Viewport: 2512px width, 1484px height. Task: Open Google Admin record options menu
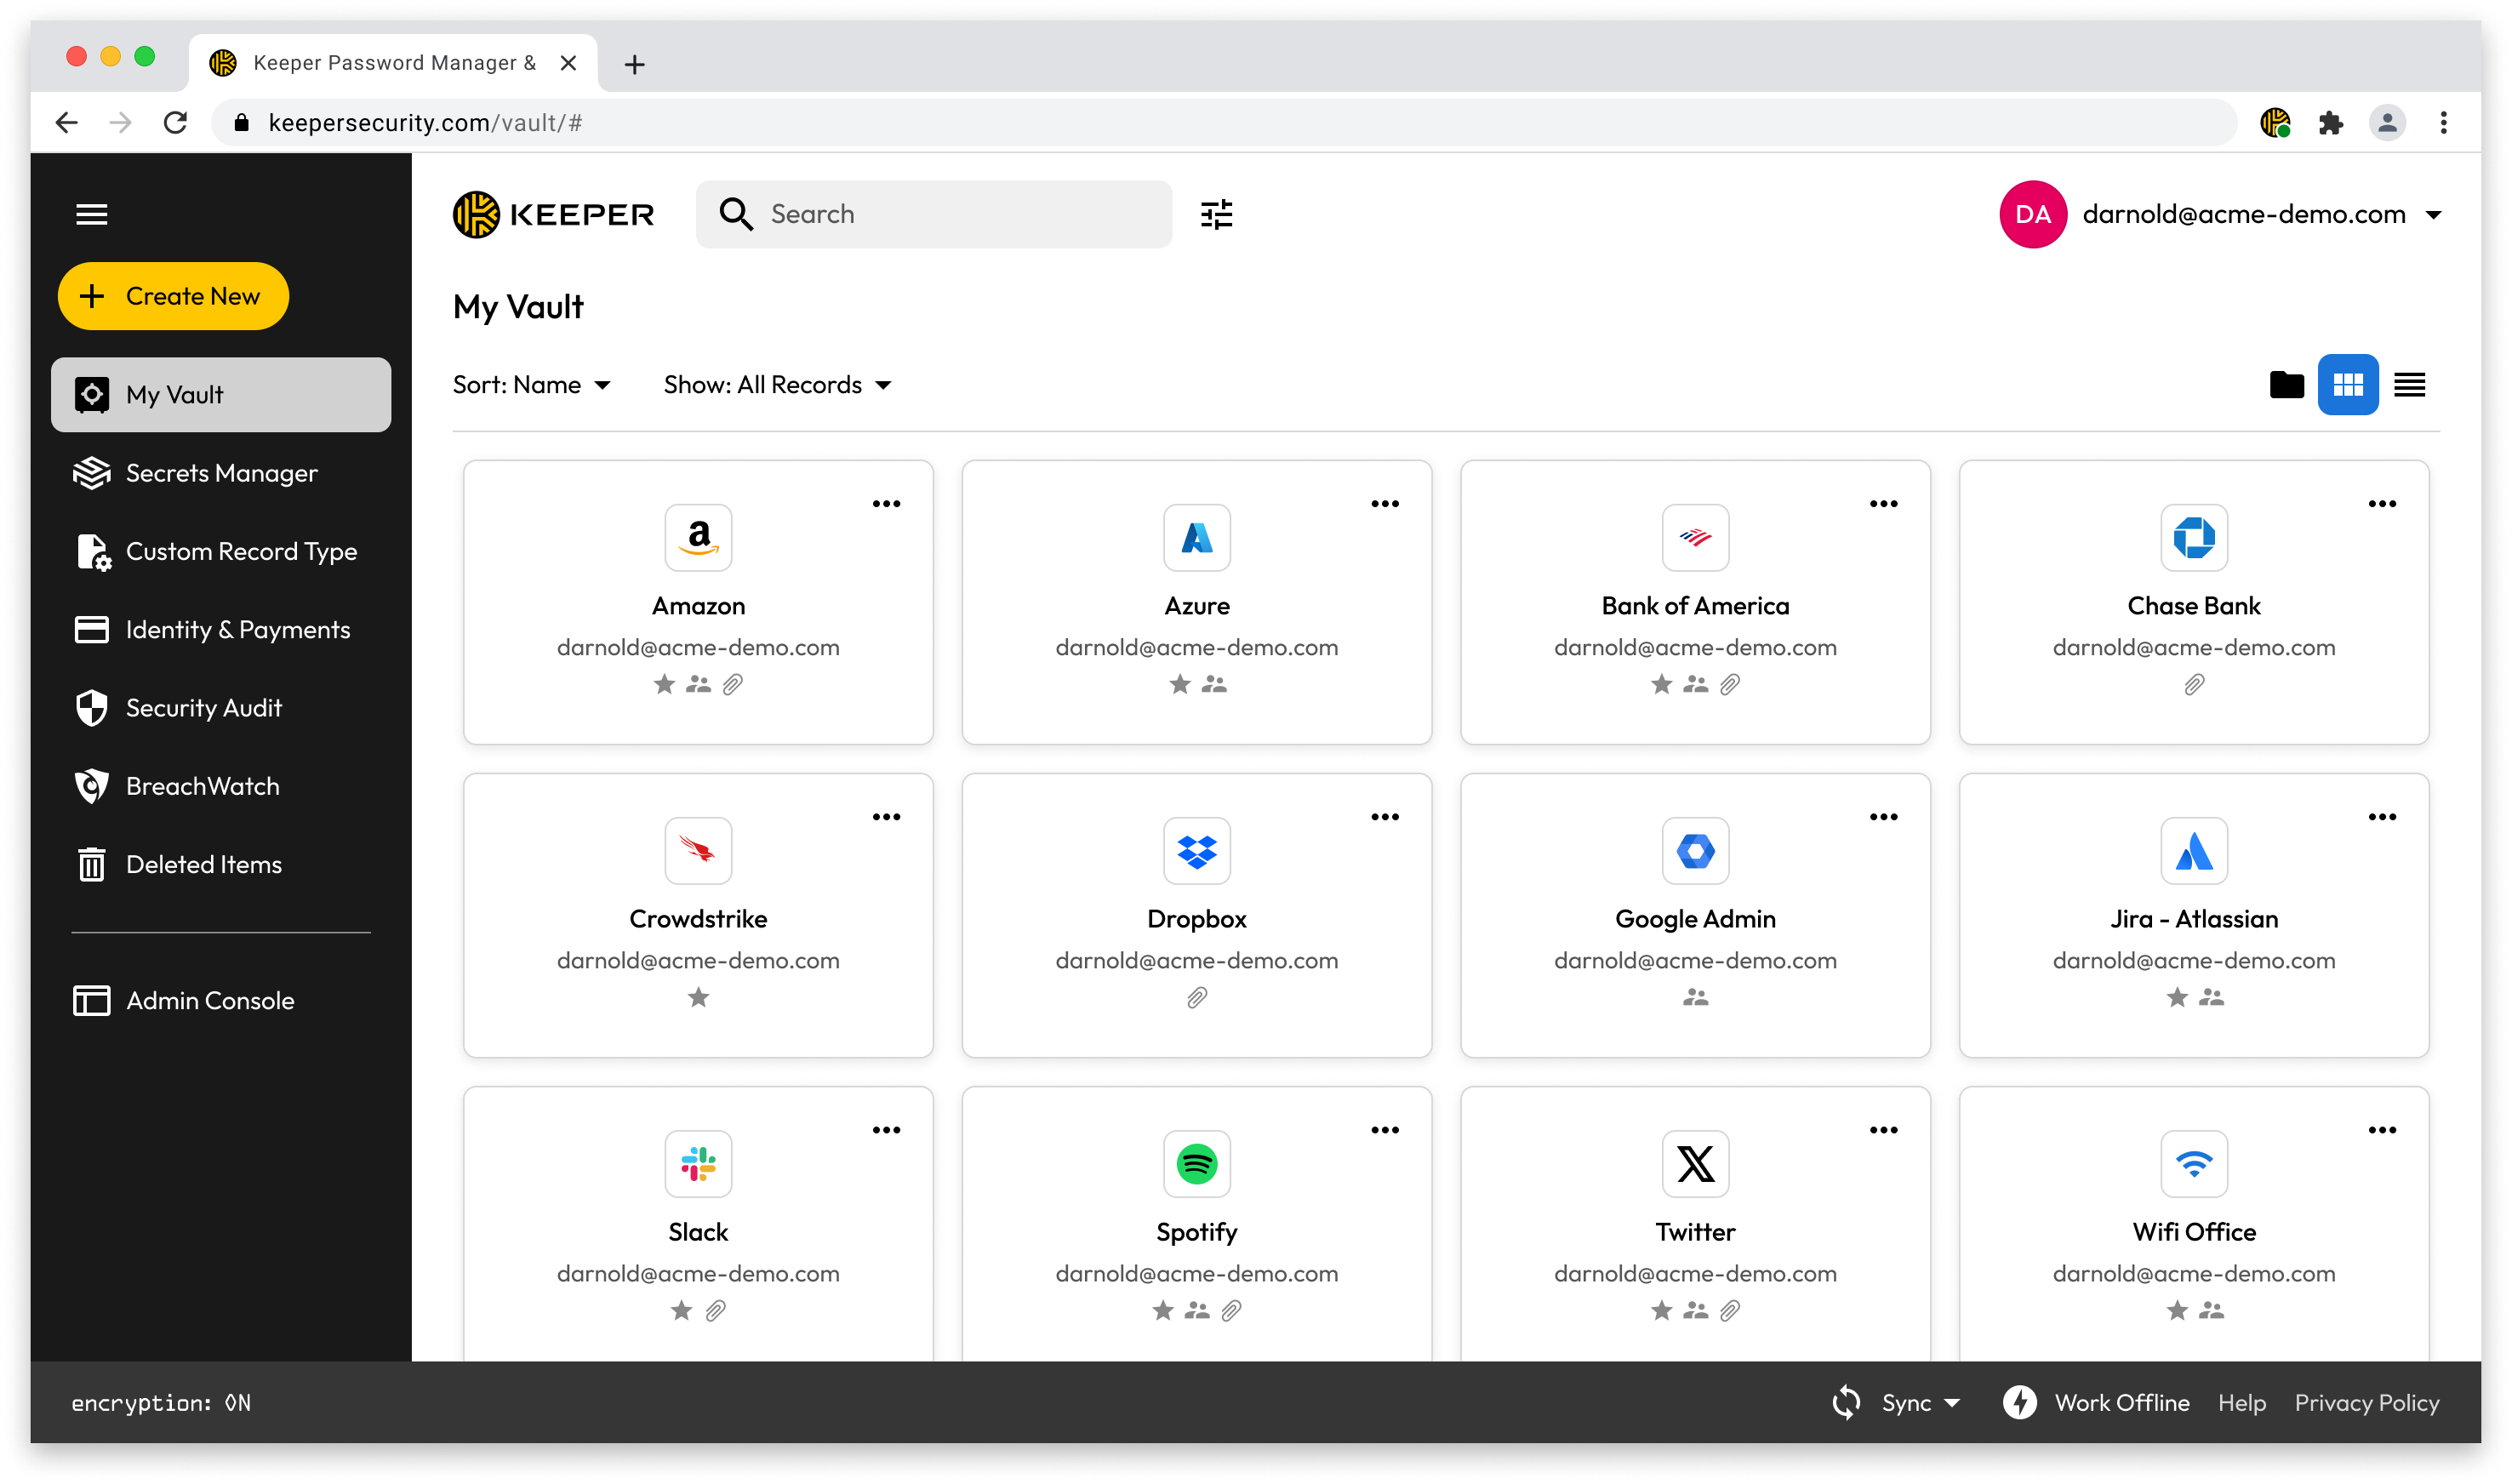point(1883,816)
